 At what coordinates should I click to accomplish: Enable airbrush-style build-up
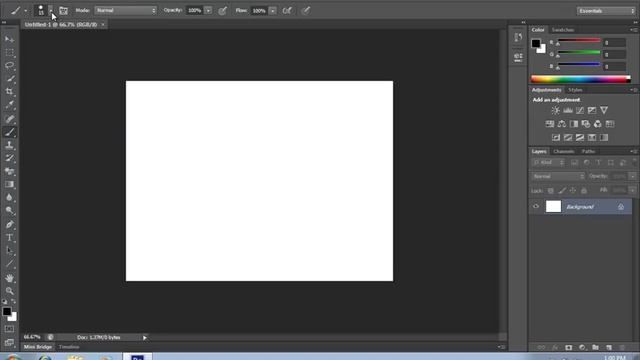point(287,11)
